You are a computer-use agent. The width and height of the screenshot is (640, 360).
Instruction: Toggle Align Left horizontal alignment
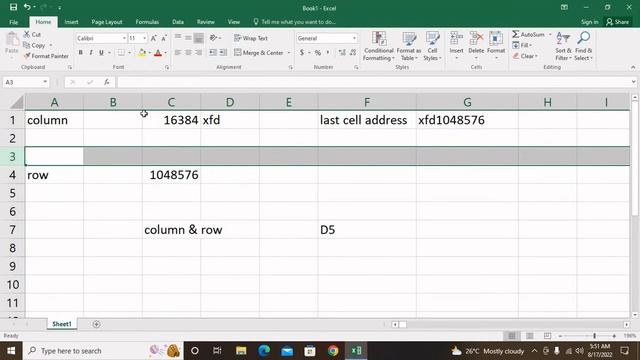click(x=178, y=53)
